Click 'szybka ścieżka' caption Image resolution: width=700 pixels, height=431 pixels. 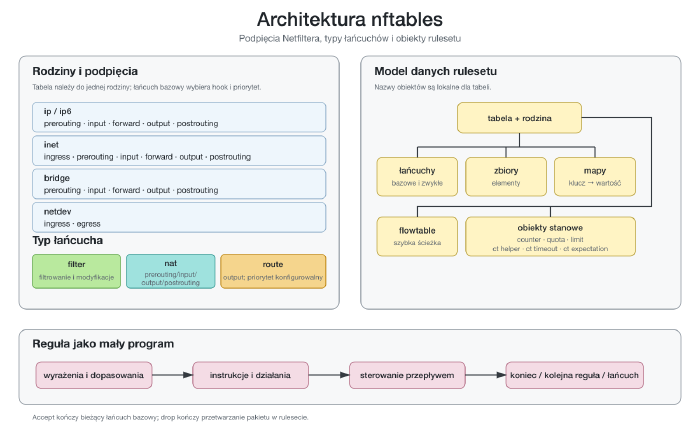point(417,243)
